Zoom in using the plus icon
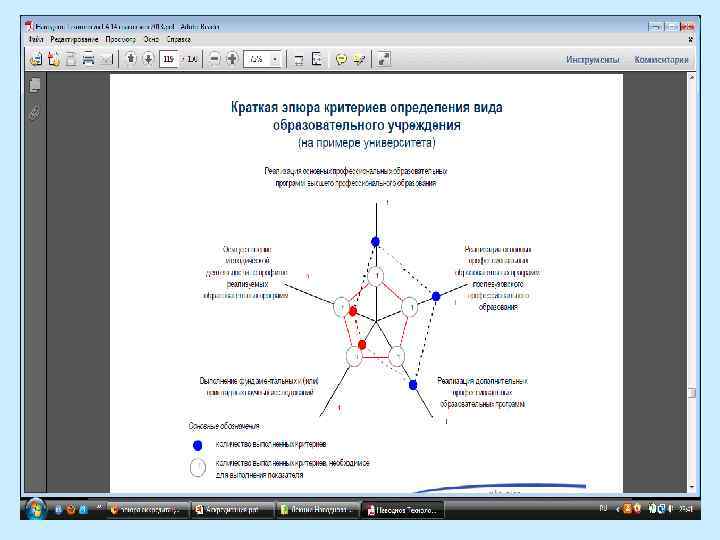Screen dimensions: 720x540 tap(232, 59)
